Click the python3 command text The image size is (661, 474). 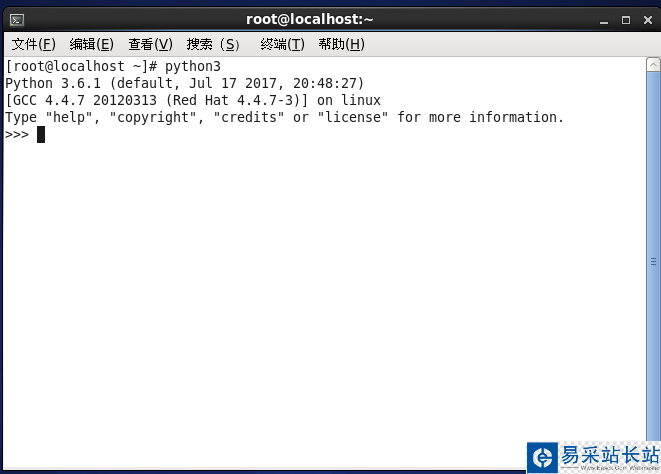tap(193, 67)
